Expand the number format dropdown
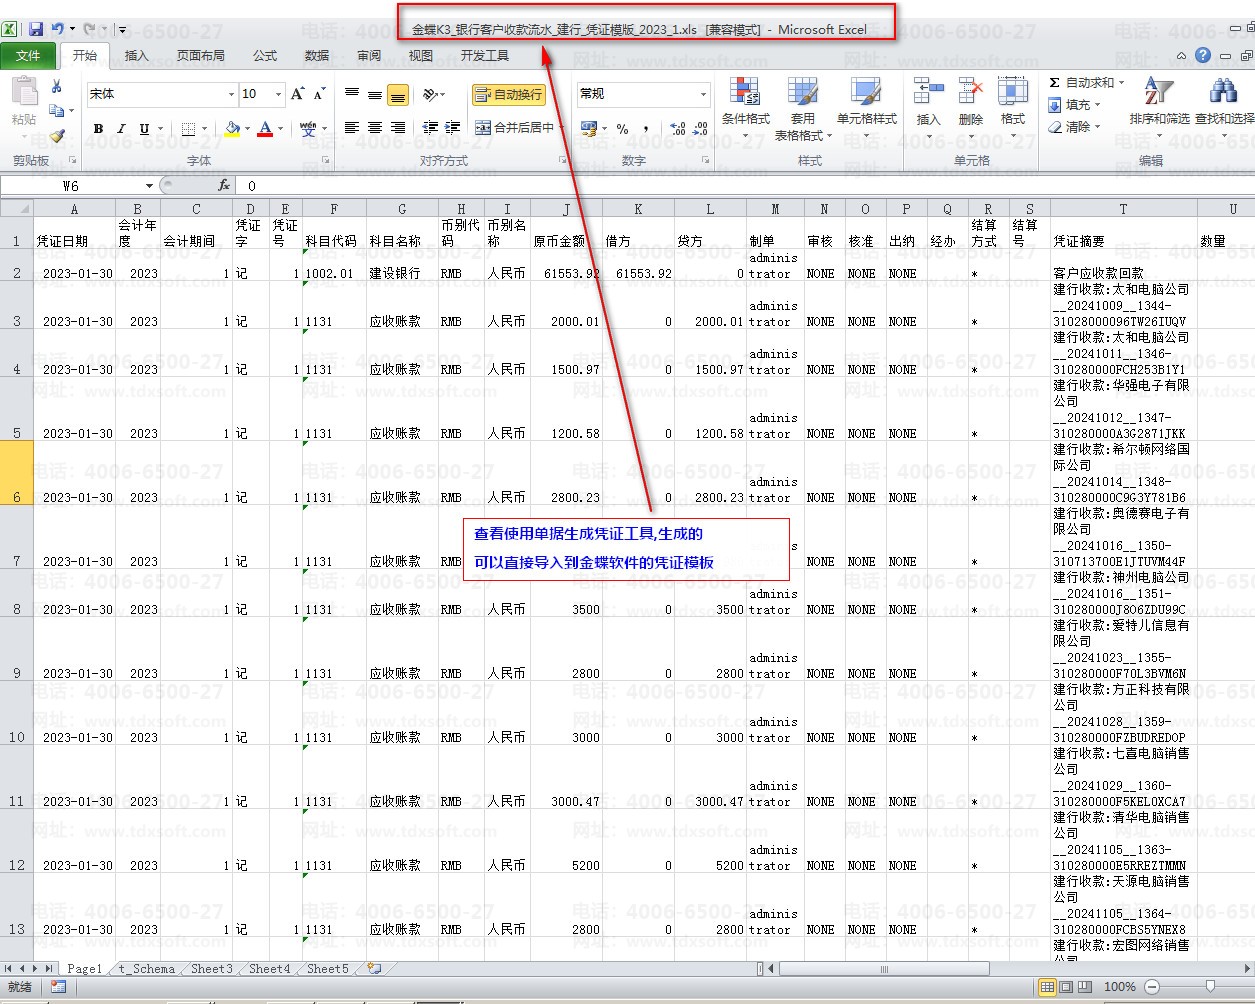 click(x=703, y=94)
